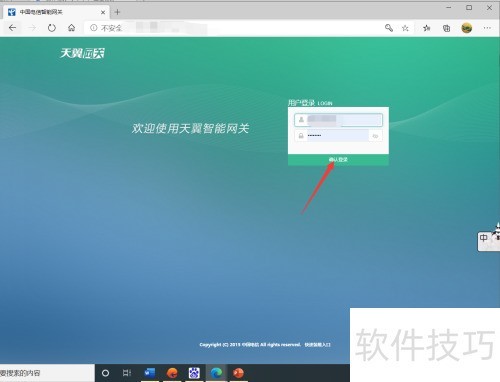The image size is (500, 382).
Task: Click the 天翼网关 logo
Action: 82,53
